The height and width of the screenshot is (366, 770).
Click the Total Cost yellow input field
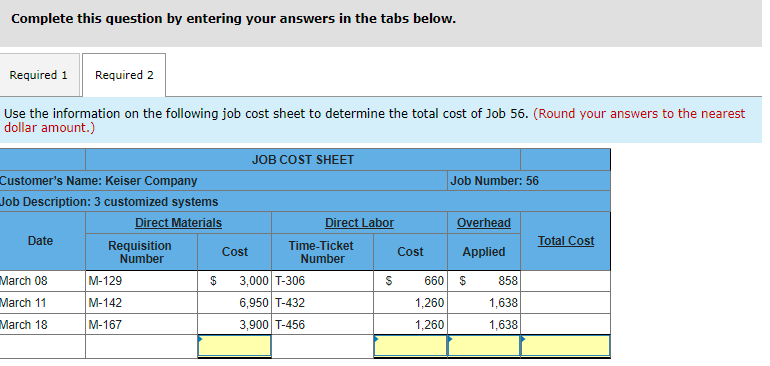566,346
